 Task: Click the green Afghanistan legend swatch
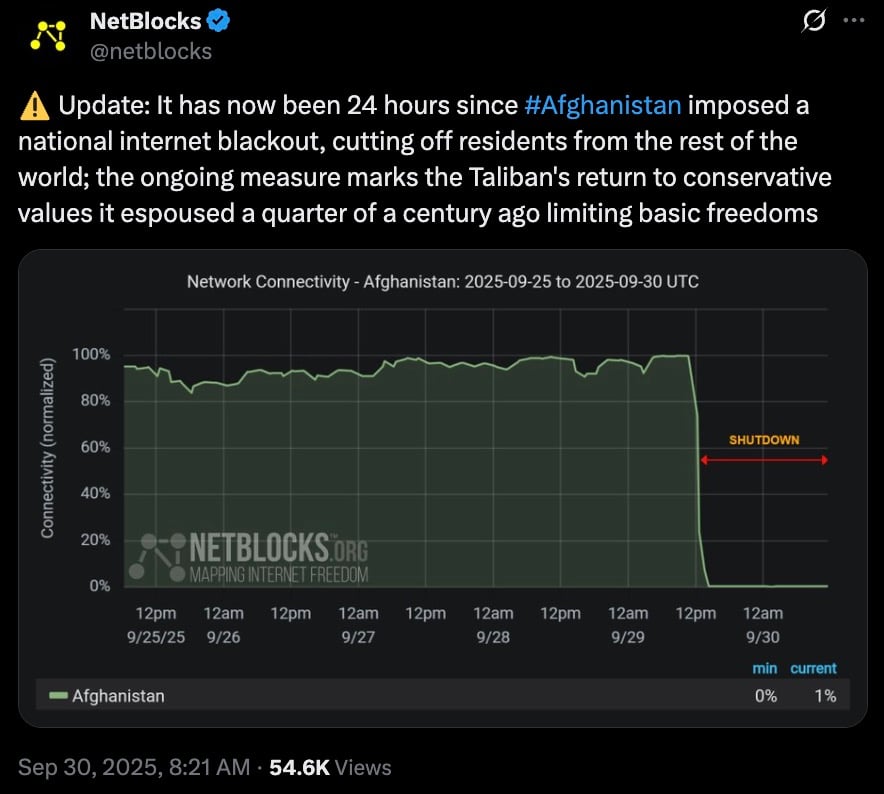point(58,696)
